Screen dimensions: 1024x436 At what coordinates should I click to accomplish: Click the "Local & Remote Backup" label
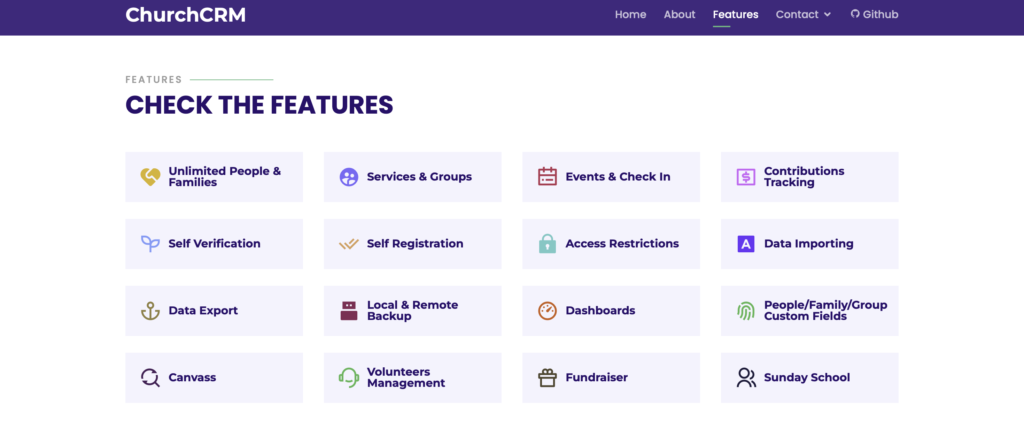click(413, 311)
